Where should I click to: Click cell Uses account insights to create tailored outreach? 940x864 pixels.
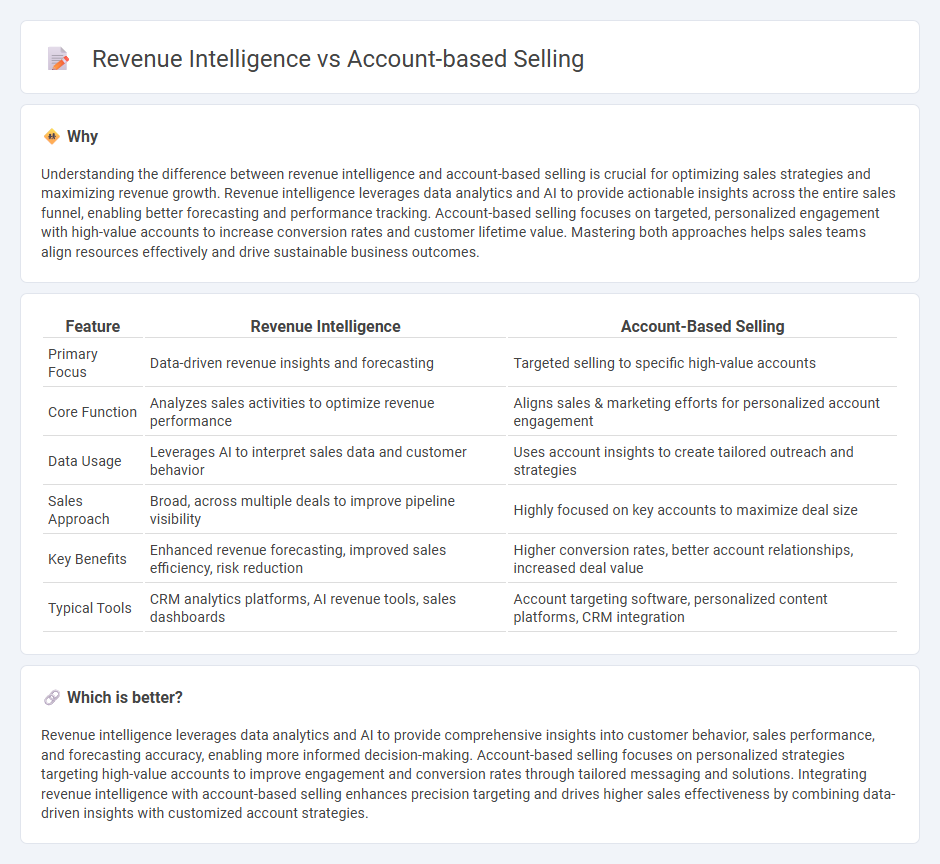click(703, 461)
